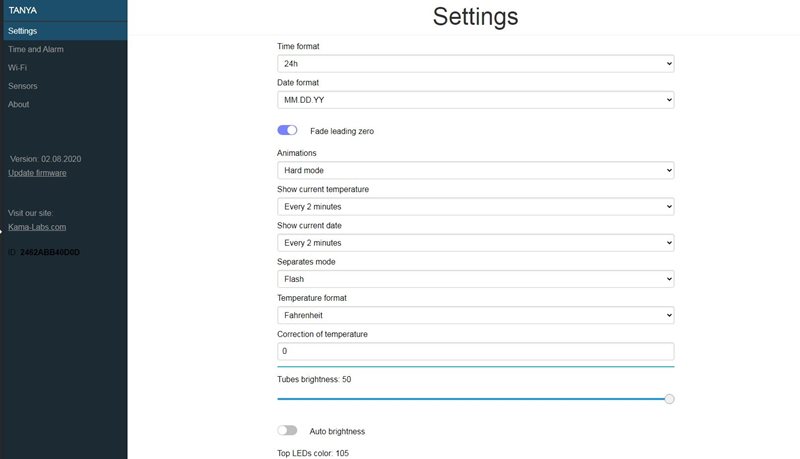Open the Temperature format Fahrenheit dropdown
800x459 pixels.
tap(476, 315)
